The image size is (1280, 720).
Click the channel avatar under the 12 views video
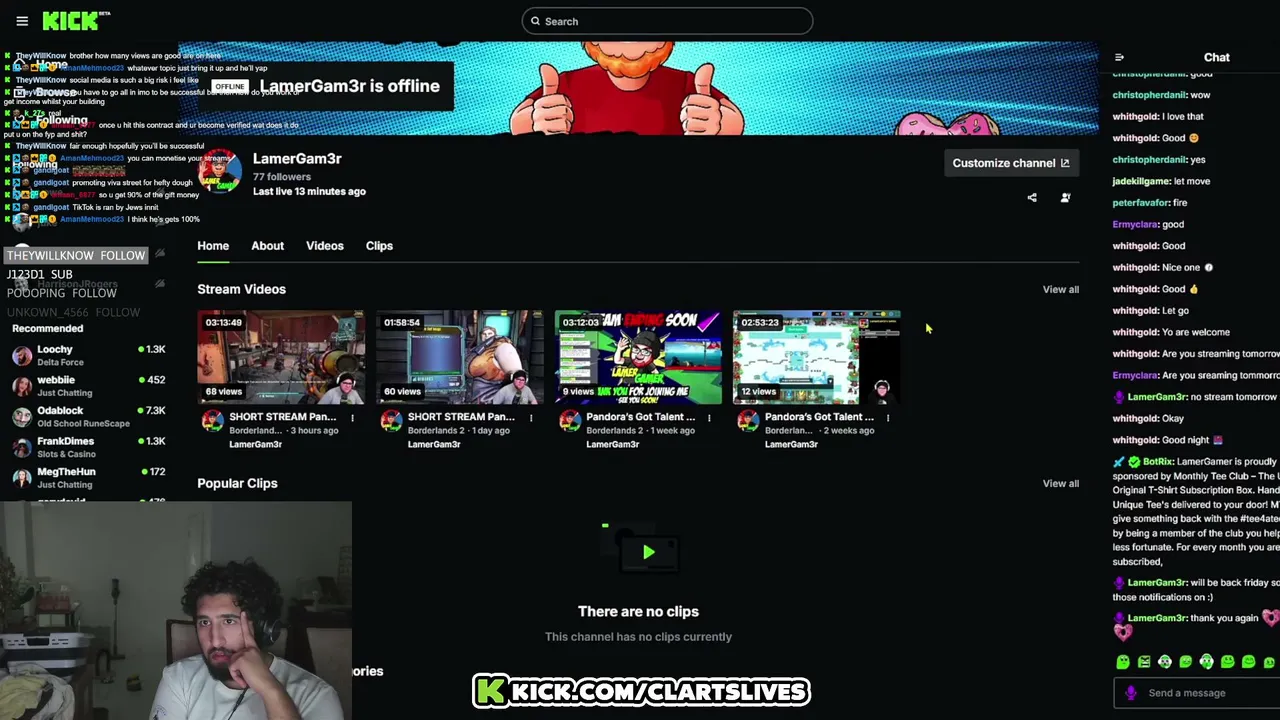point(748,421)
